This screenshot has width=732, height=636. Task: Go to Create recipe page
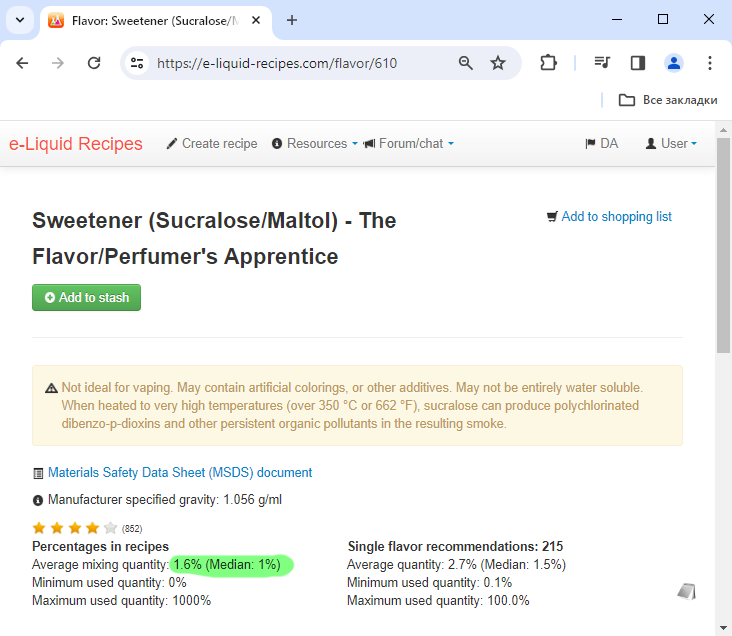(212, 143)
